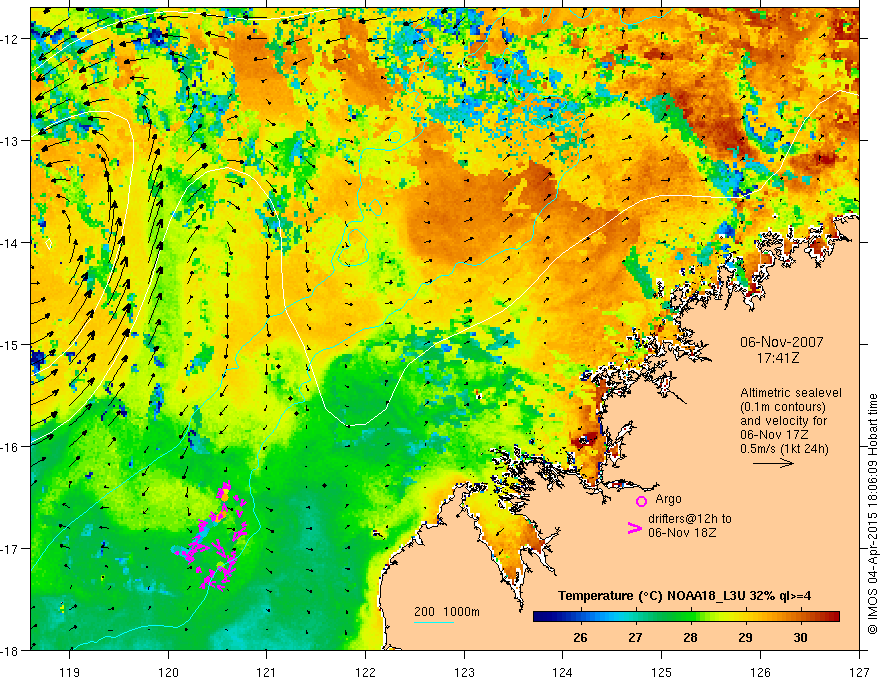The image size is (880, 680).
Task: Click the 0.5m/s velocity scale arrow
Action: tap(773, 463)
